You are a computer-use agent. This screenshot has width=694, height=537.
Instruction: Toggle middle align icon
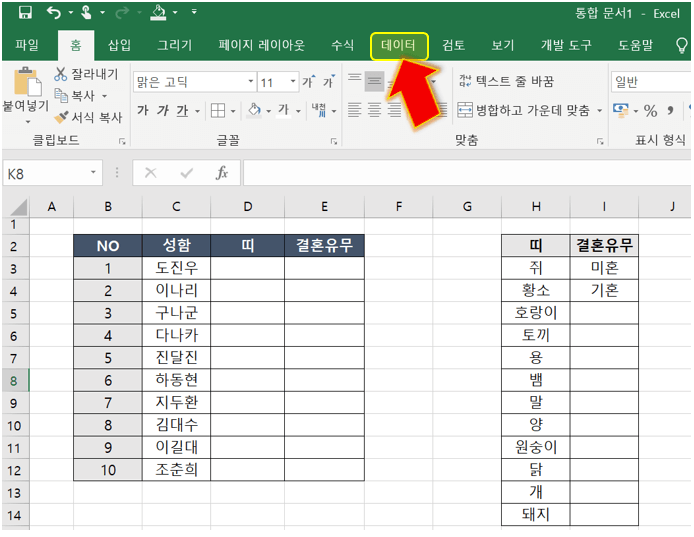coord(374,81)
